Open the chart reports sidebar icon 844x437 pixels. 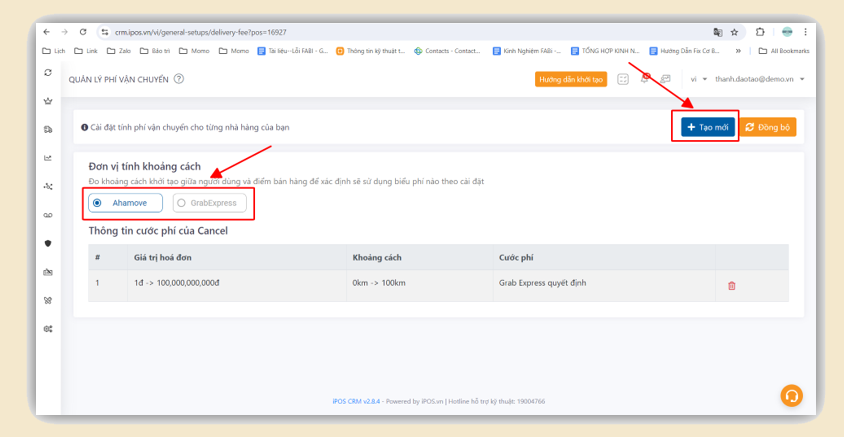click(x=48, y=157)
